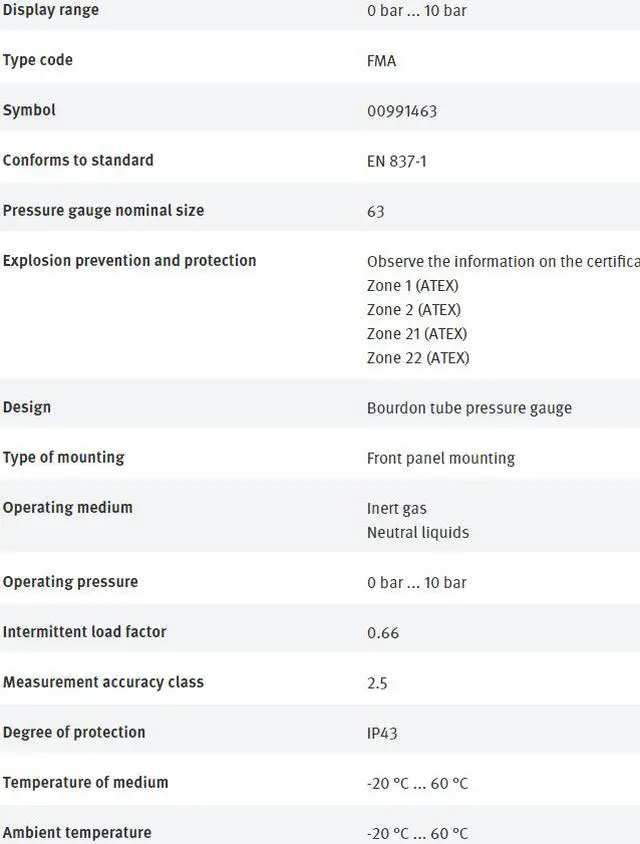640x844 pixels.
Task: Click the EN 837-1 standard value
Action: 396,161
